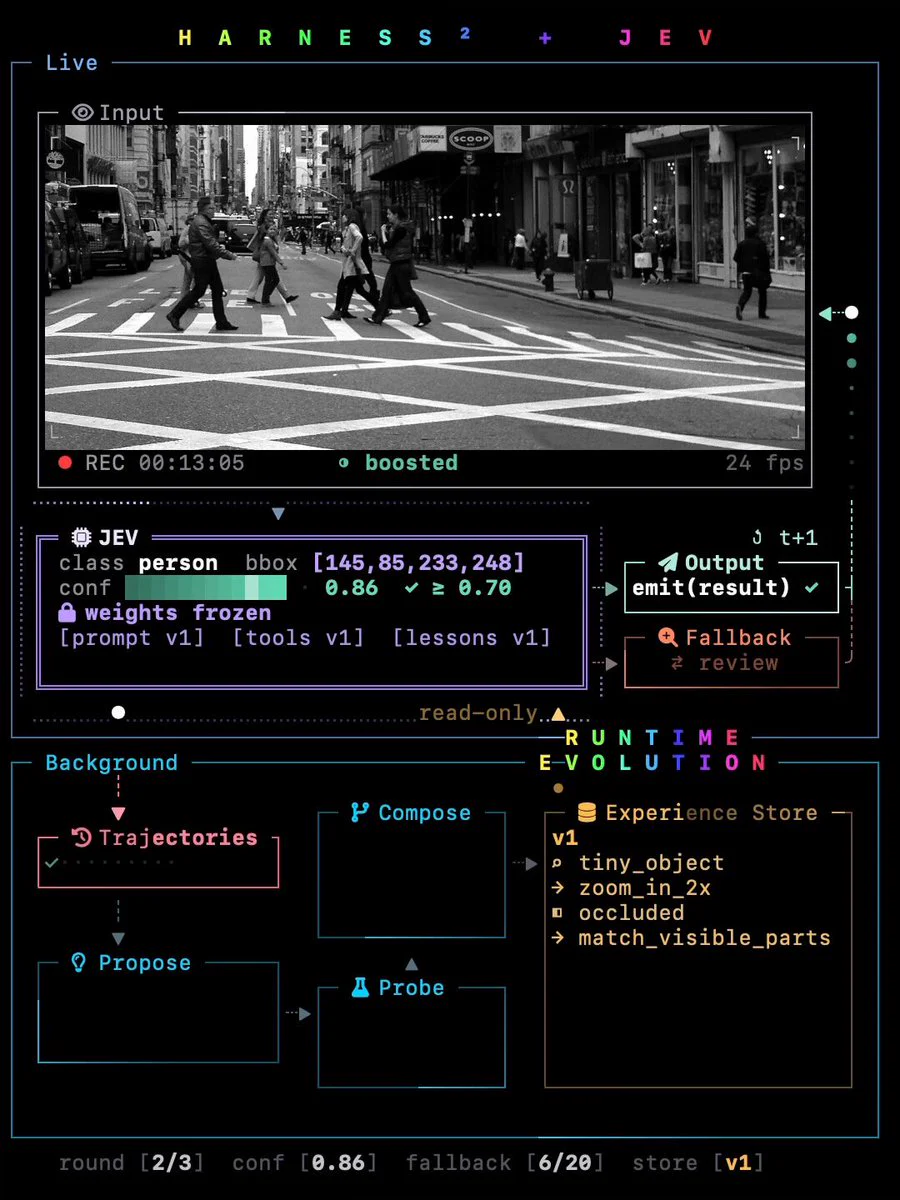900x1200 pixels.
Task: Click the Live panel label
Action: pos(72,63)
